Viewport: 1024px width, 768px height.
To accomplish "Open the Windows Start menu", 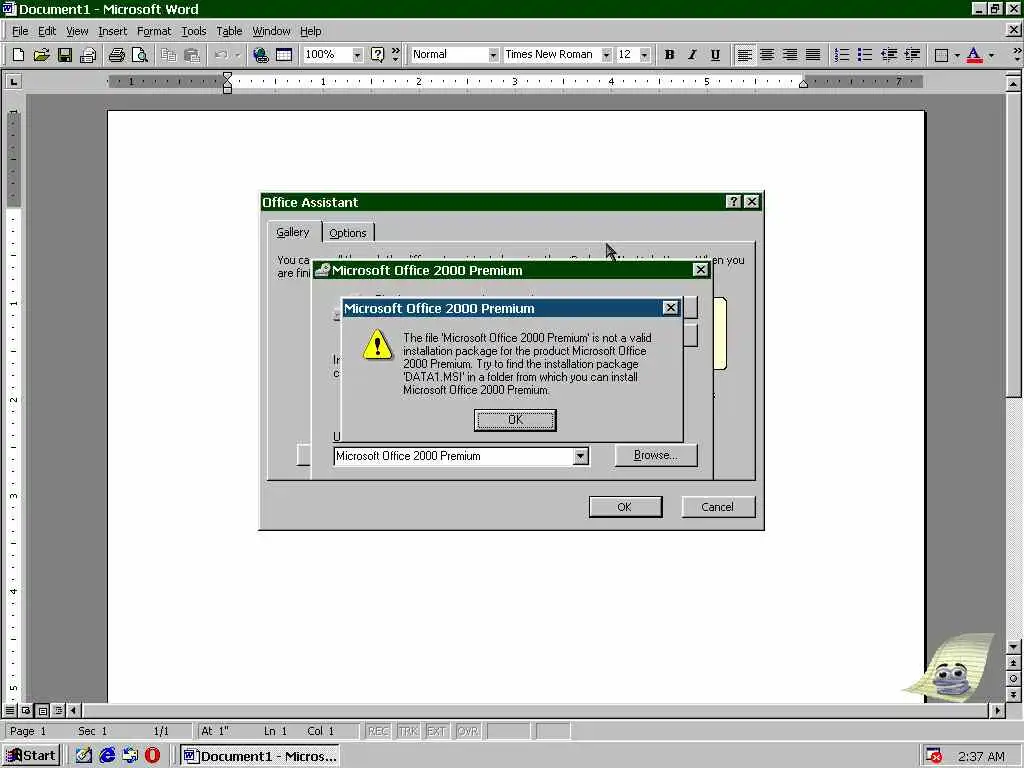I will [31, 756].
